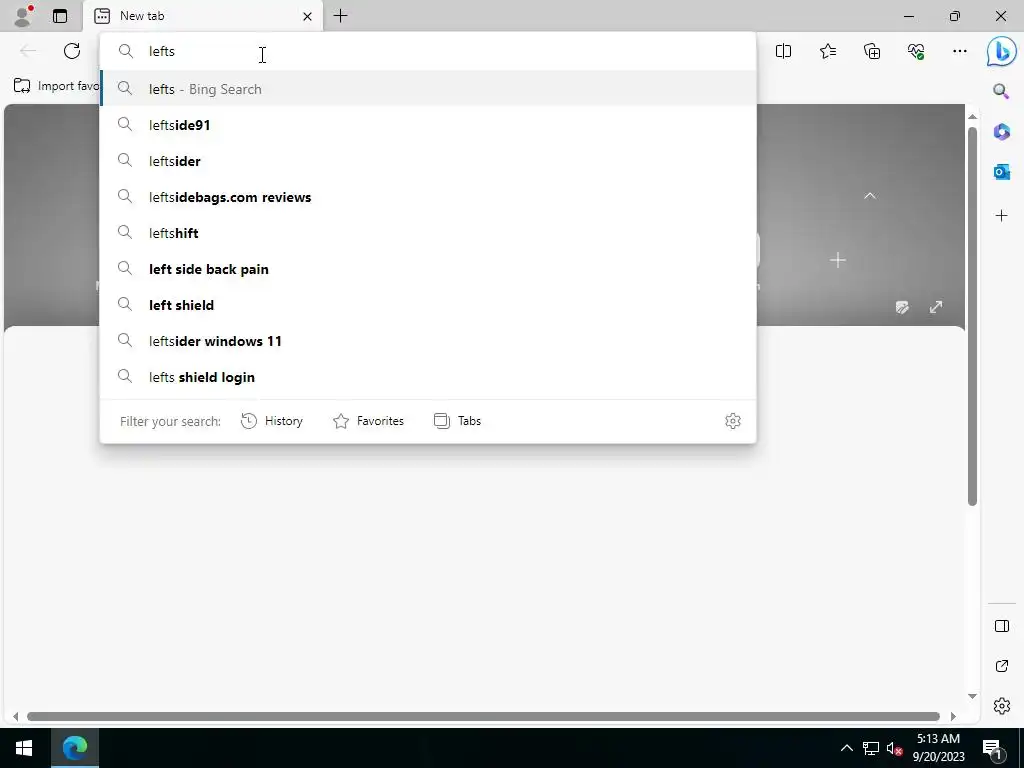This screenshot has width=1024, height=768.
Task: Open search suggestion settings gear
Action: (733, 421)
